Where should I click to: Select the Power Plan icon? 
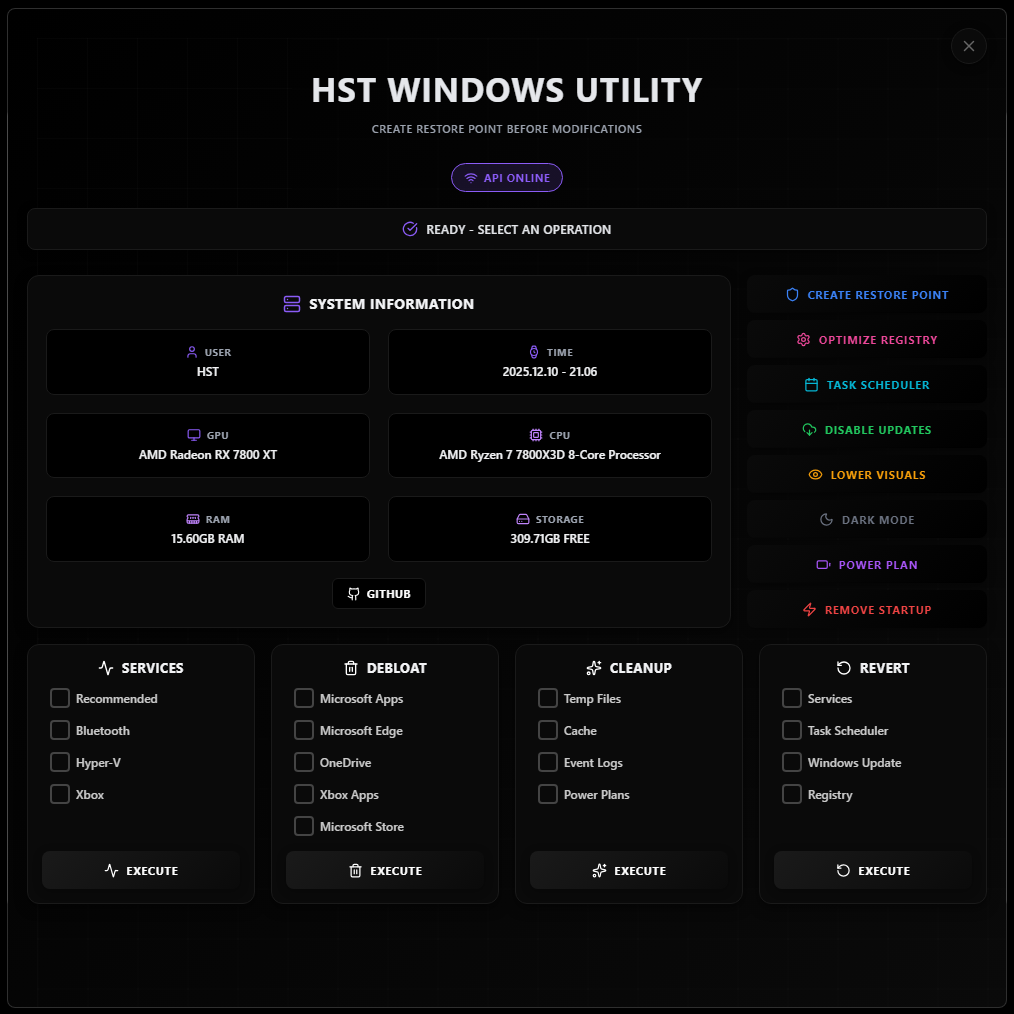(821, 564)
